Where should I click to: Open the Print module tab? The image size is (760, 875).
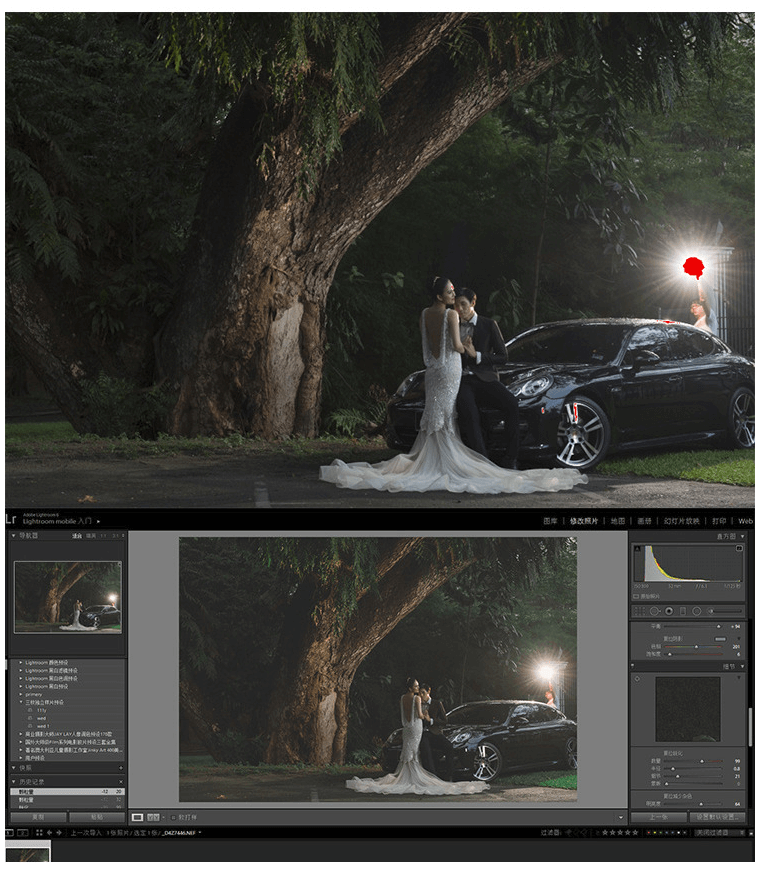pyautogui.click(x=719, y=521)
